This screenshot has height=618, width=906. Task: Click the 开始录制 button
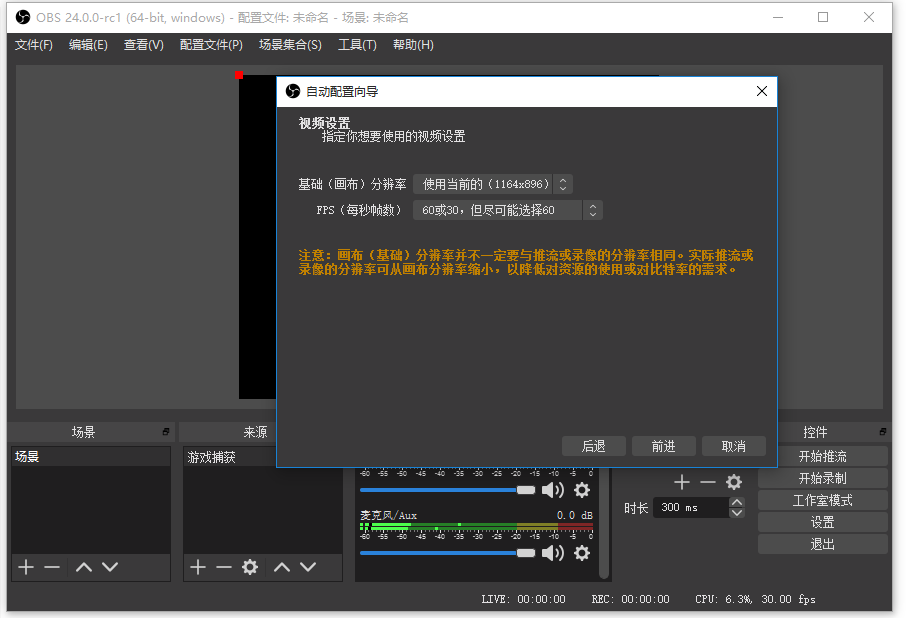coord(822,478)
